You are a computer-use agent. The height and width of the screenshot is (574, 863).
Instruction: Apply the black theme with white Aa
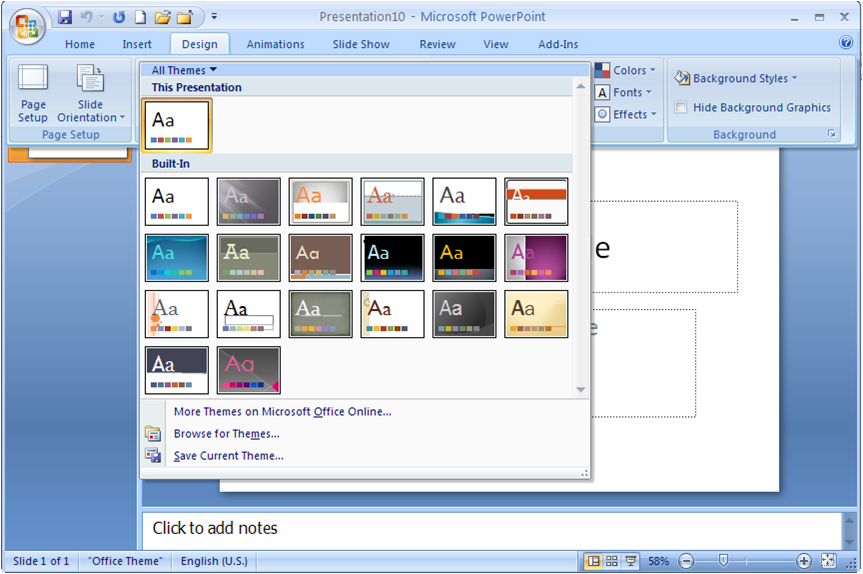[x=392, y=258]
